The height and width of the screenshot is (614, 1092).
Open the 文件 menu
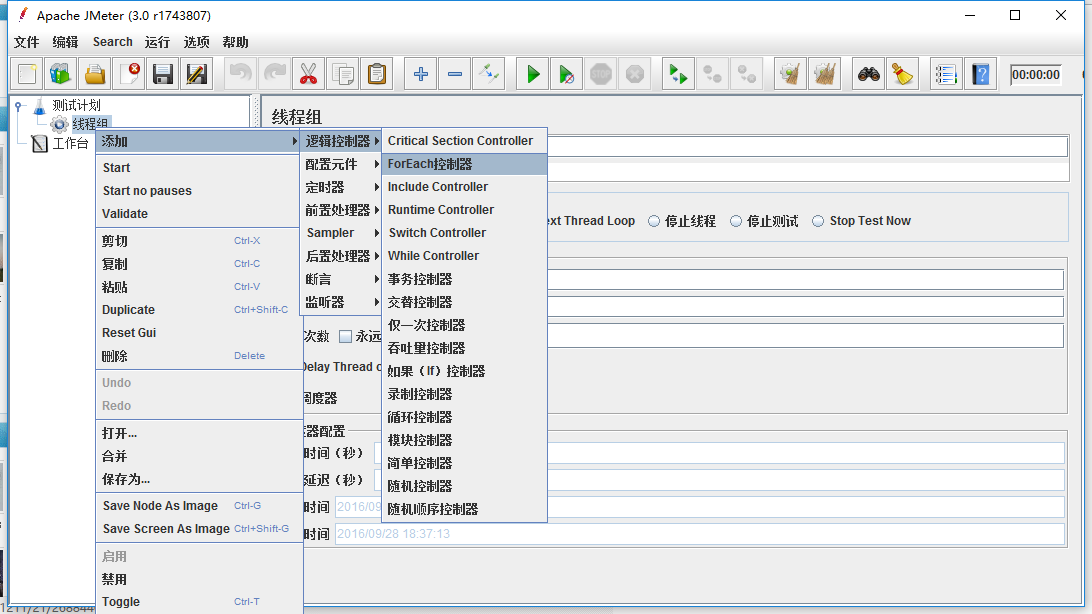click(x=26, y=42)
